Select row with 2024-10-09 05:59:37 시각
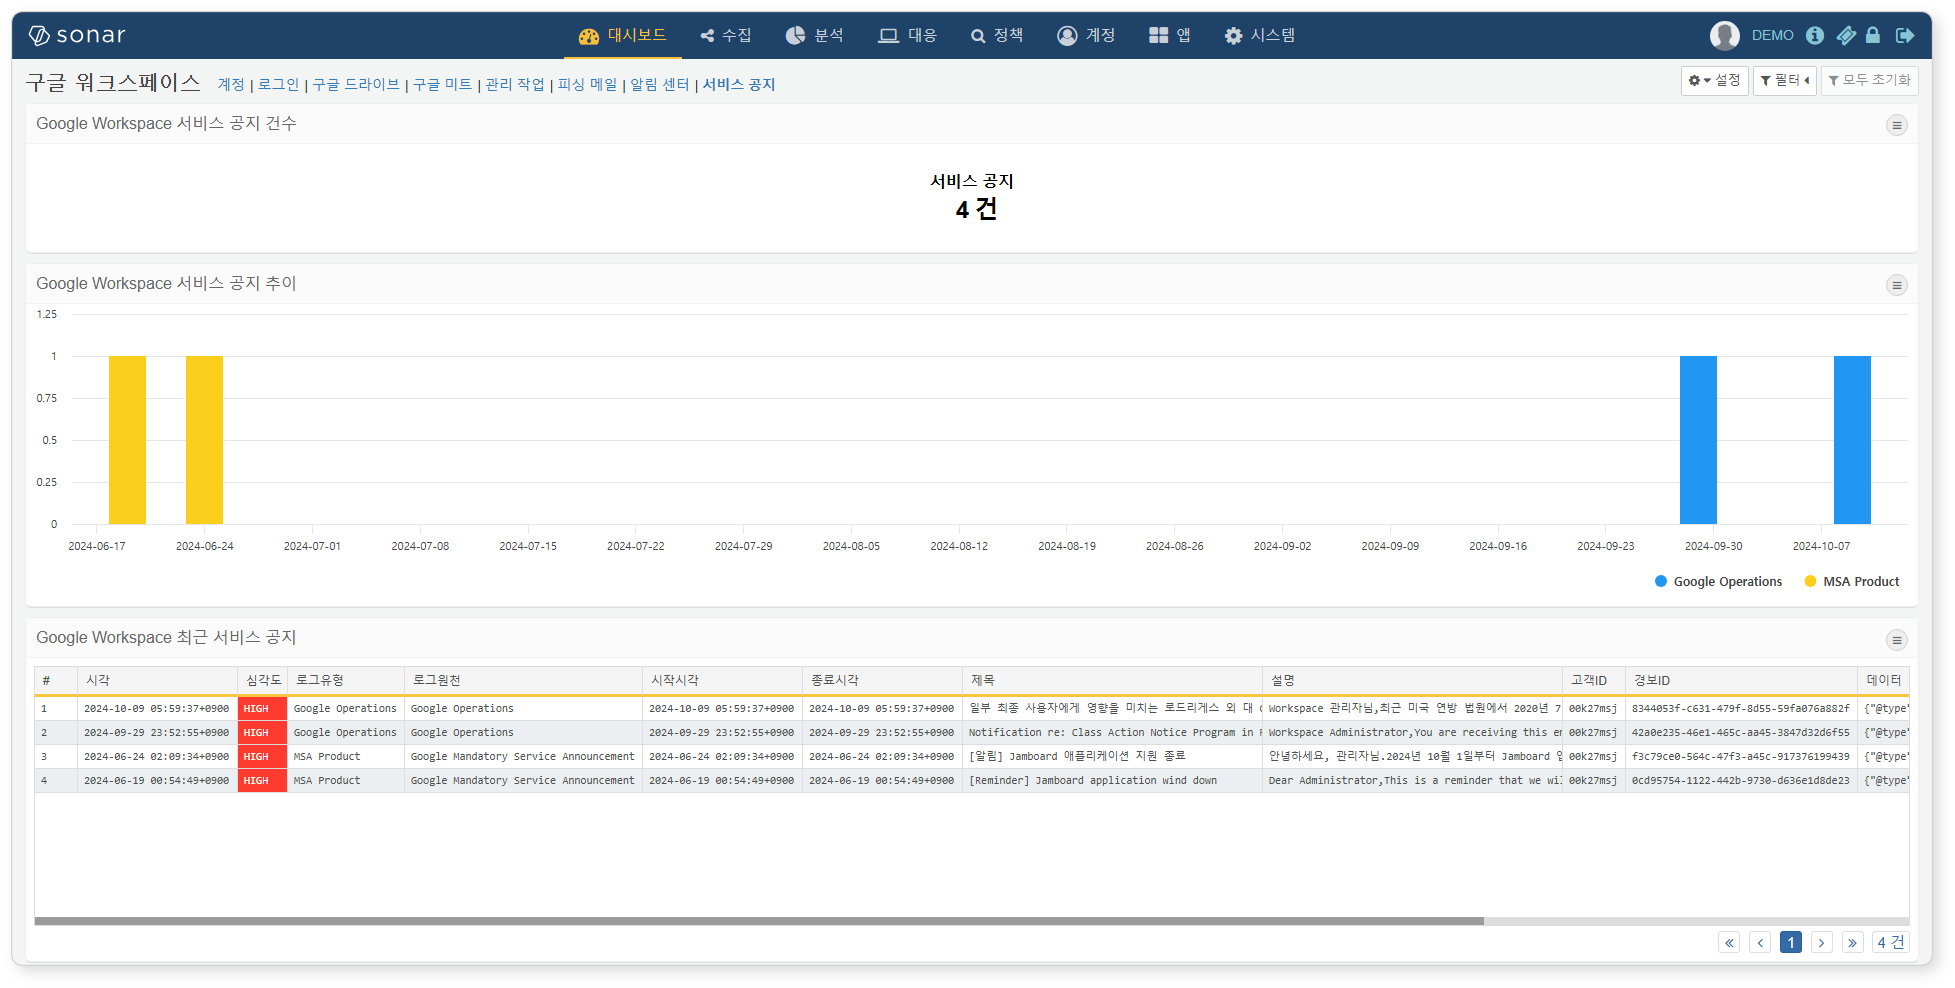 point(971,708)
